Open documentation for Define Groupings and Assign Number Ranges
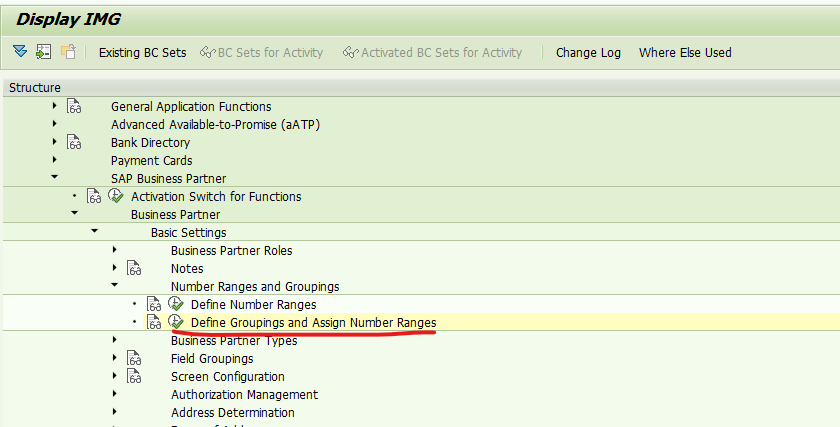The height and width of the screenshot is (427, 840). click(154, 322)
